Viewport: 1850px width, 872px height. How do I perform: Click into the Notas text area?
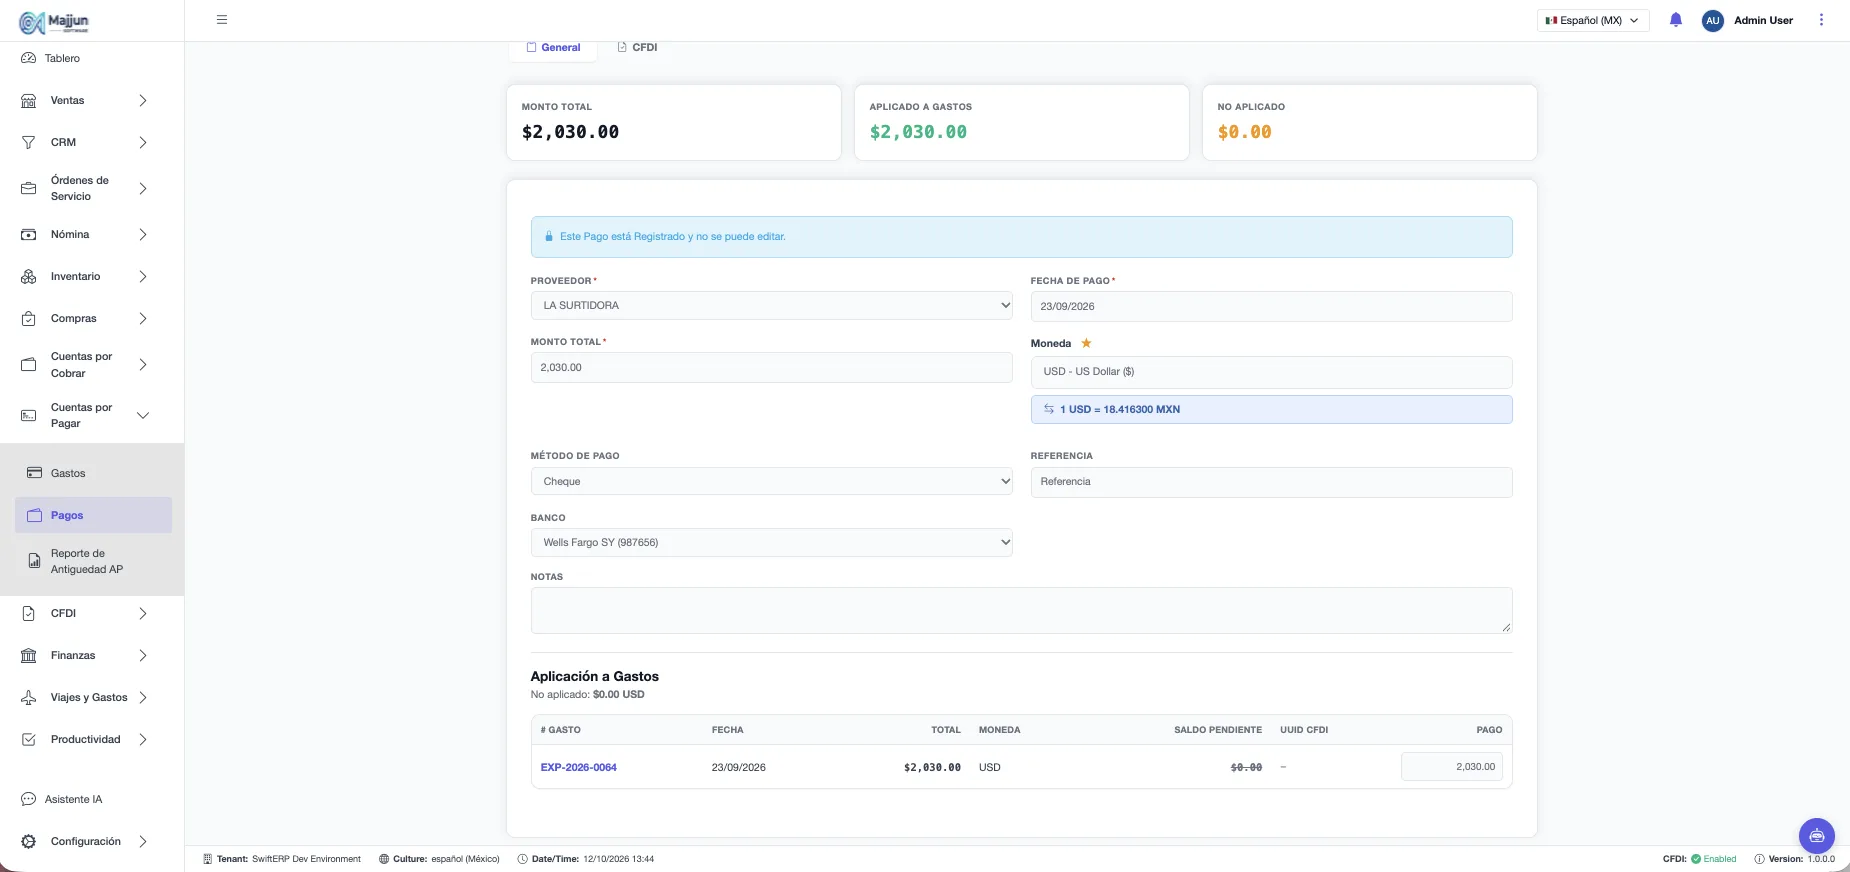[x=1021, y=610]
